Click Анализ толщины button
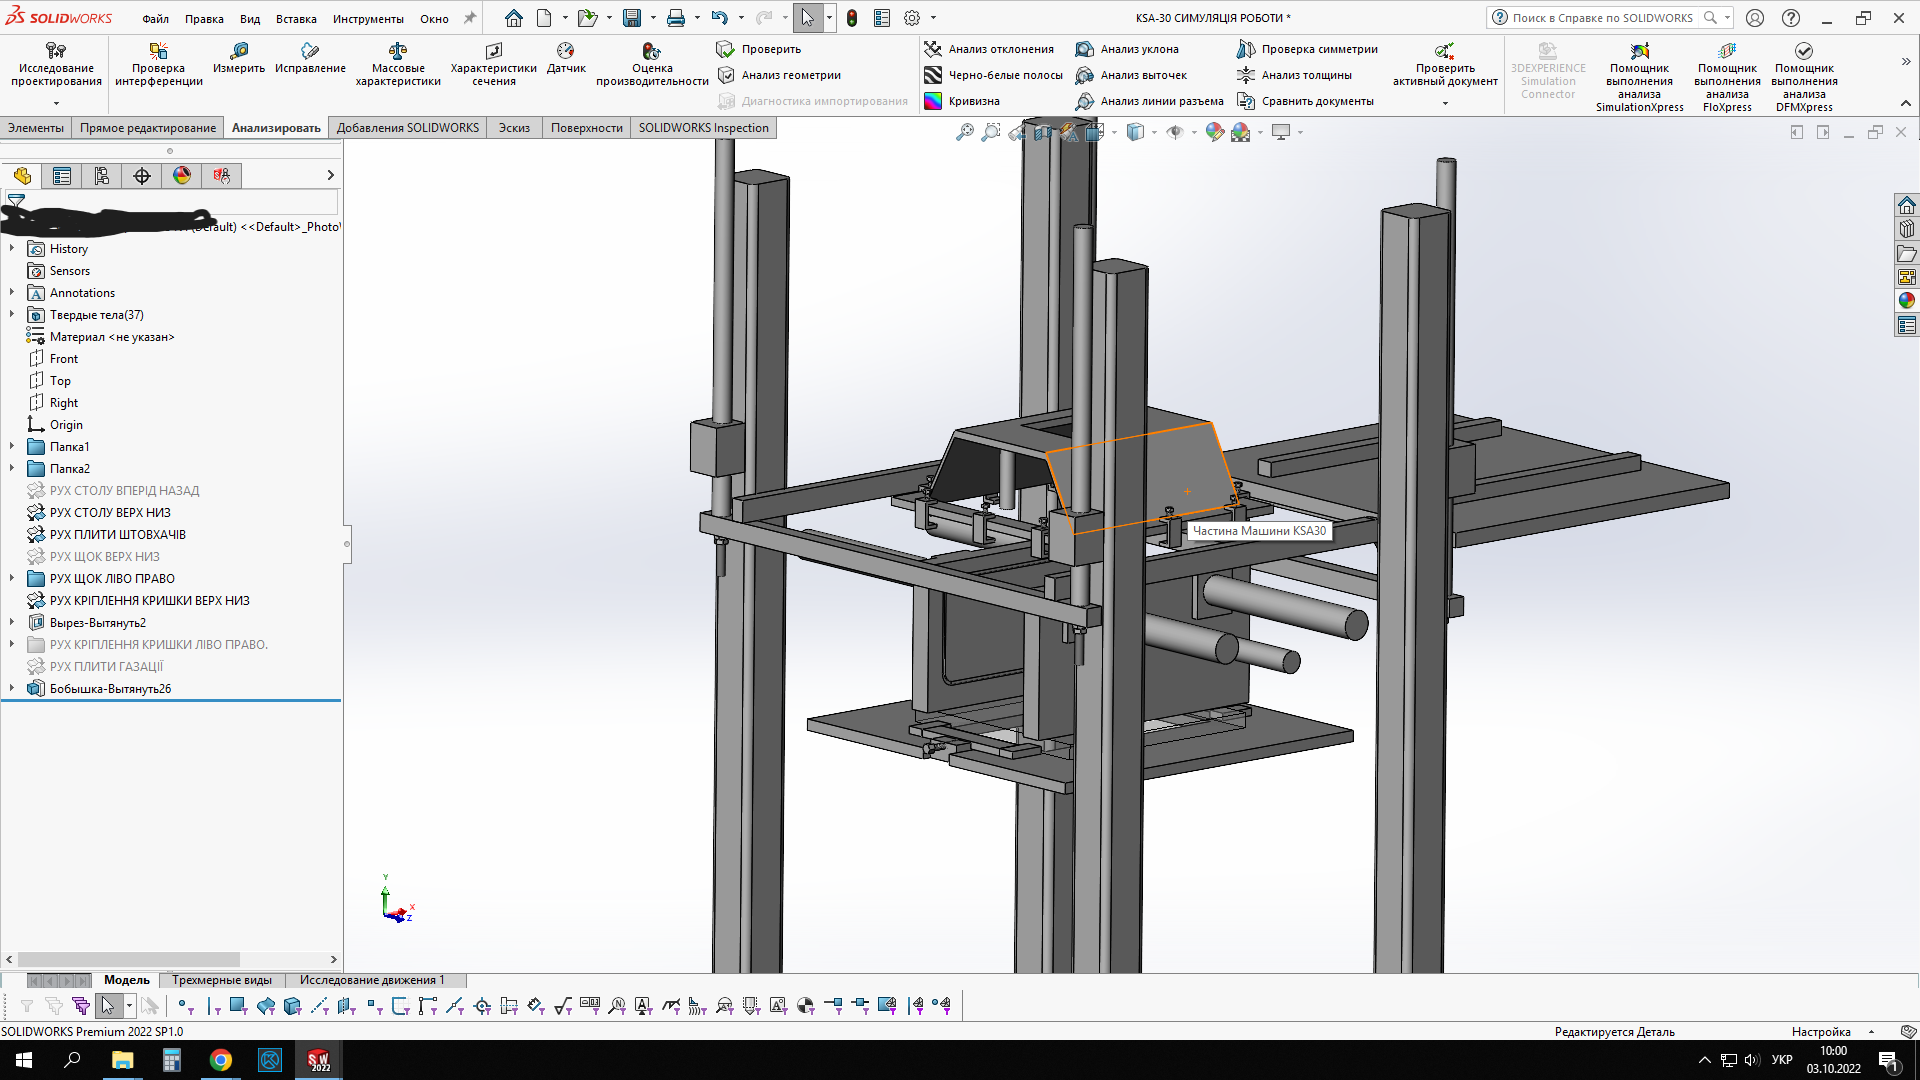Screen dimensions: 1920x1080 tap(1294, 75)
